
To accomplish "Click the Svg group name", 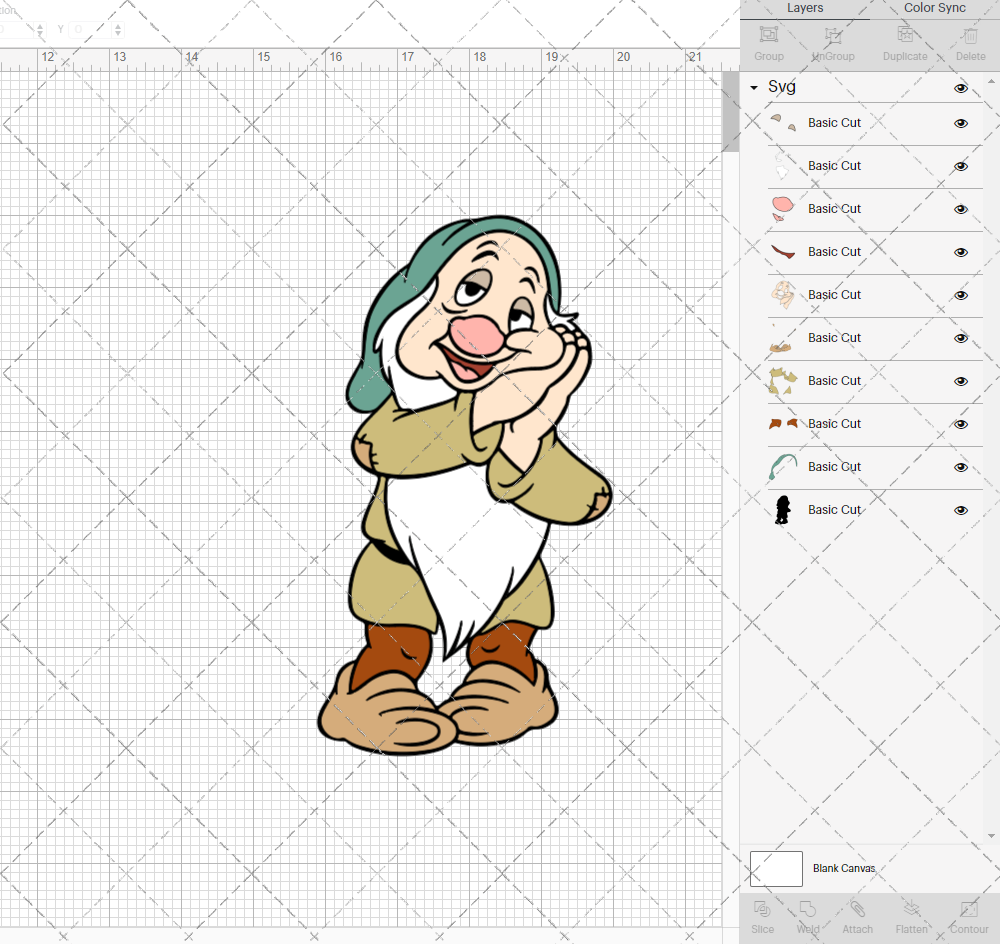I will [782, 87].
